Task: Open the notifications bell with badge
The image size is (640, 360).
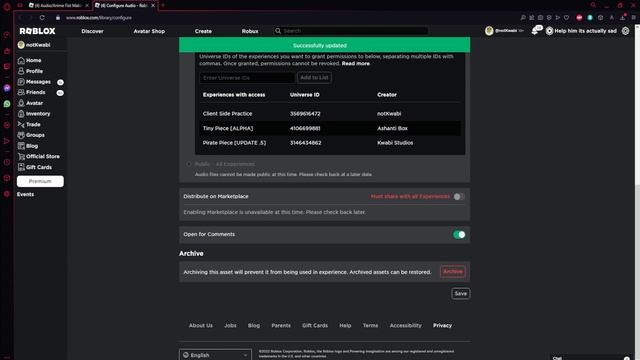Action: [536, 30]
